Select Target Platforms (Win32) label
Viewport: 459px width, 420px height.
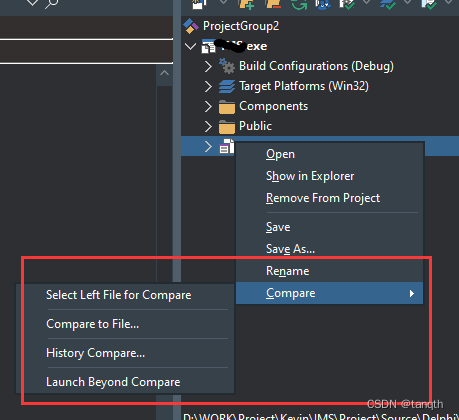[304, 86]
